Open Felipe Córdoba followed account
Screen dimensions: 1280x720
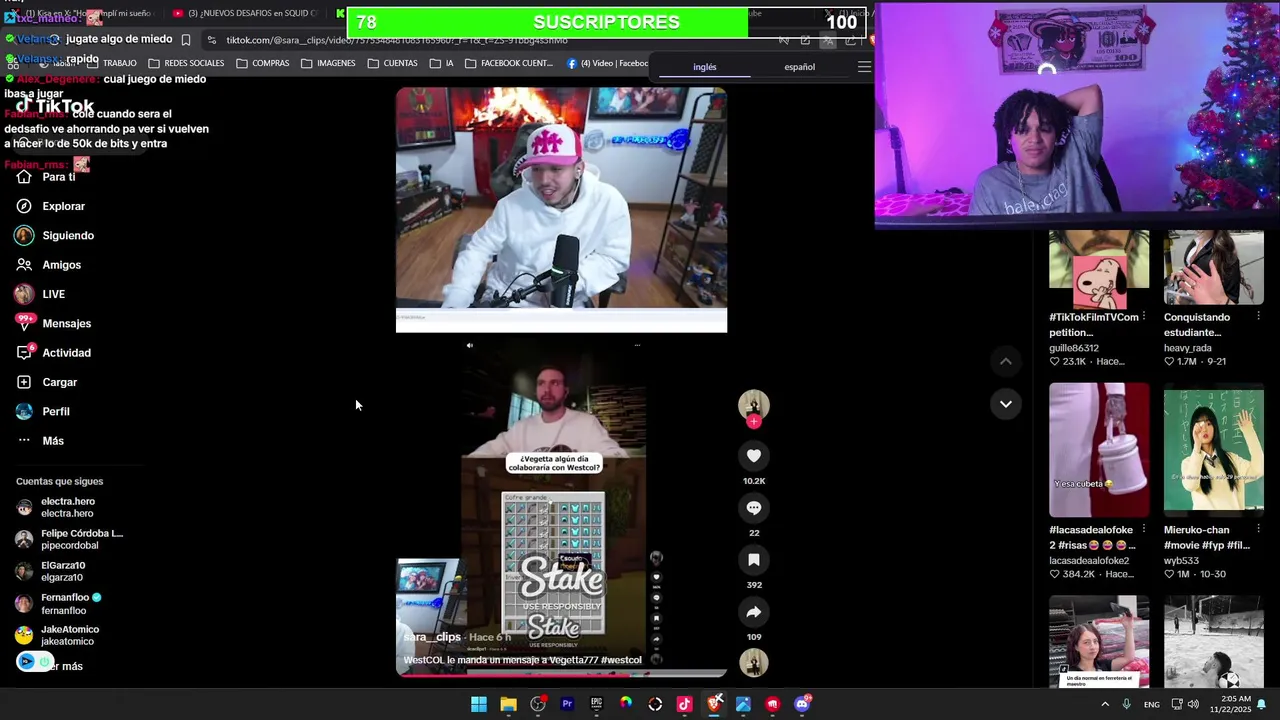click(69, 539)
